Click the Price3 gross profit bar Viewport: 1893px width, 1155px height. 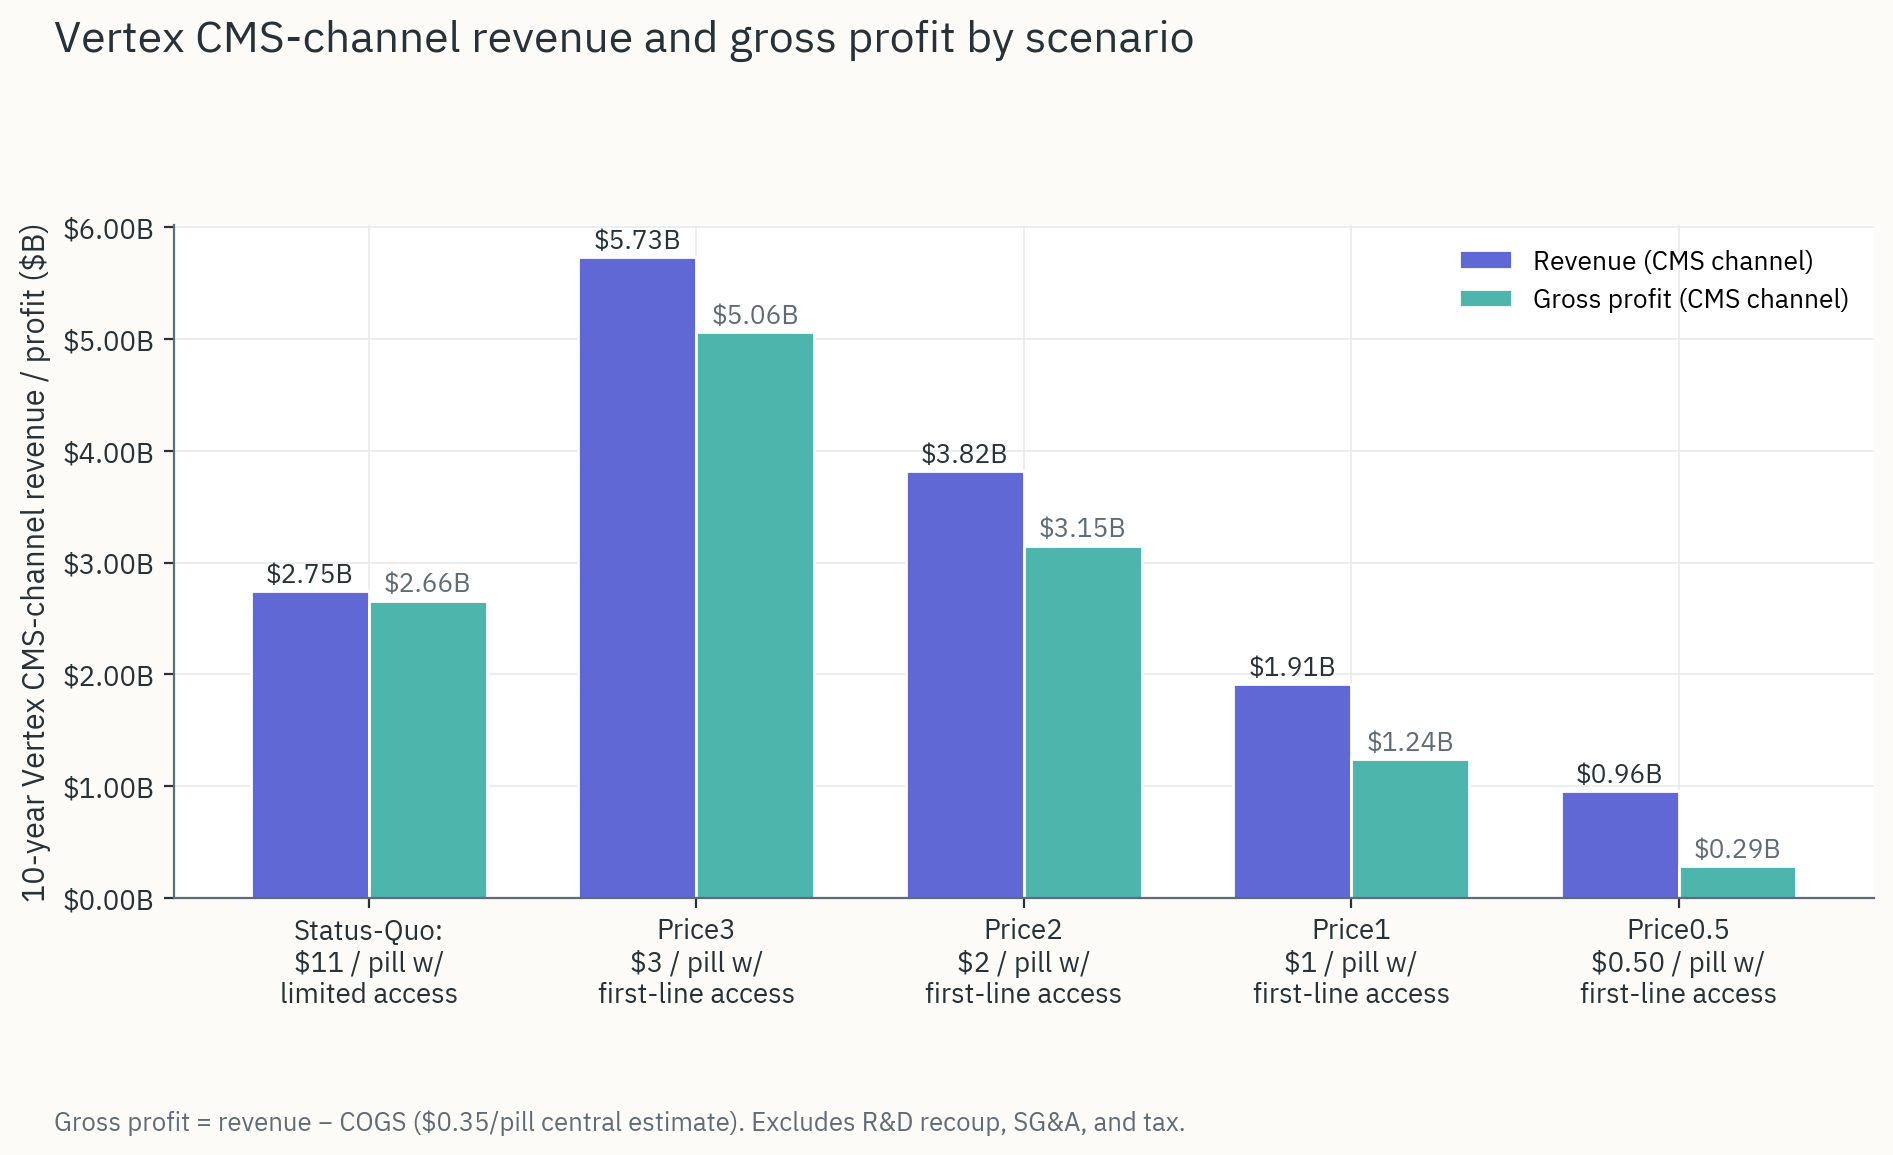(755, 616)
